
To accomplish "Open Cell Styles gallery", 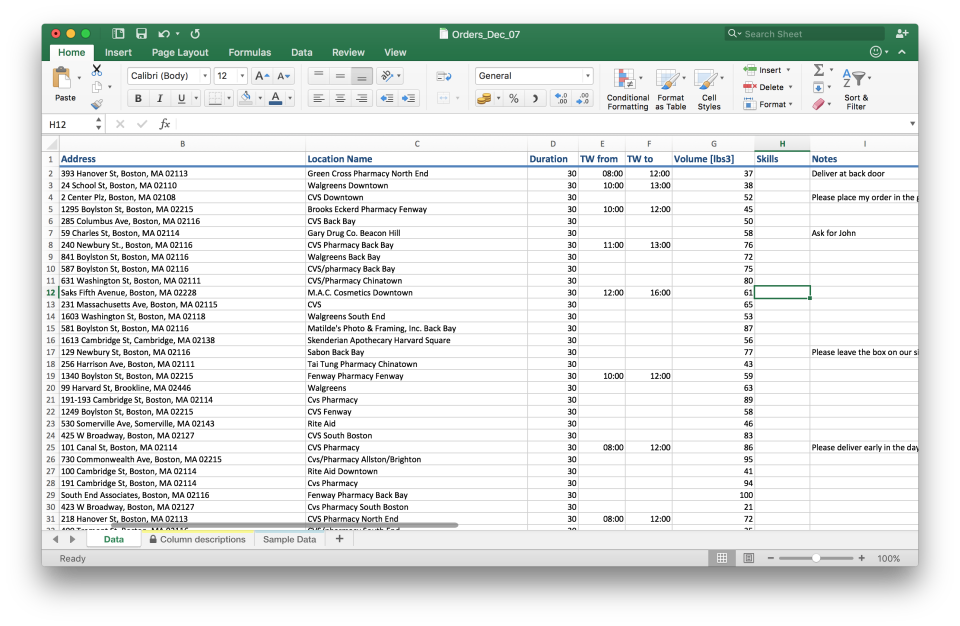I will 709,89.
